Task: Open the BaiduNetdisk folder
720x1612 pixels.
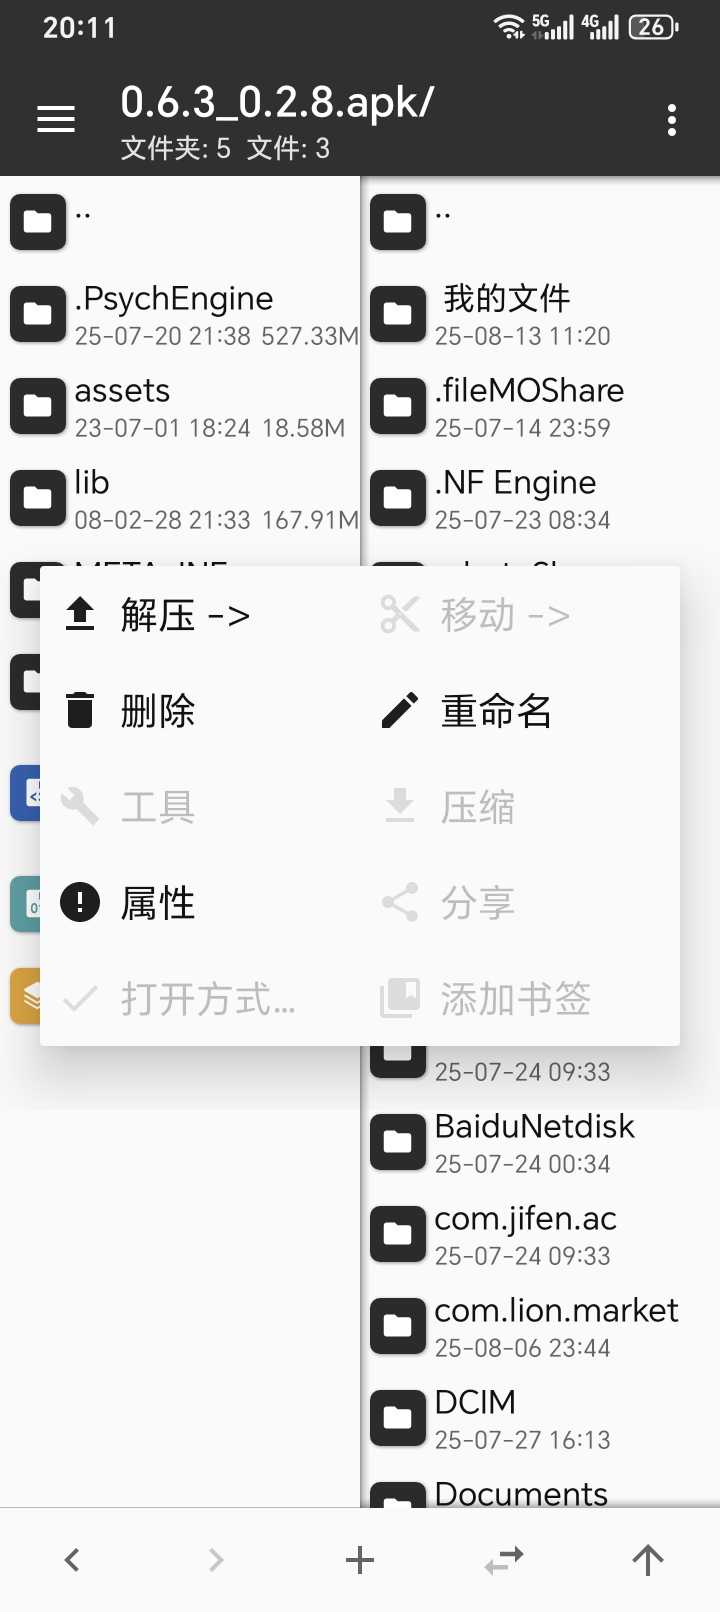Action: [x=541, y=1142]
